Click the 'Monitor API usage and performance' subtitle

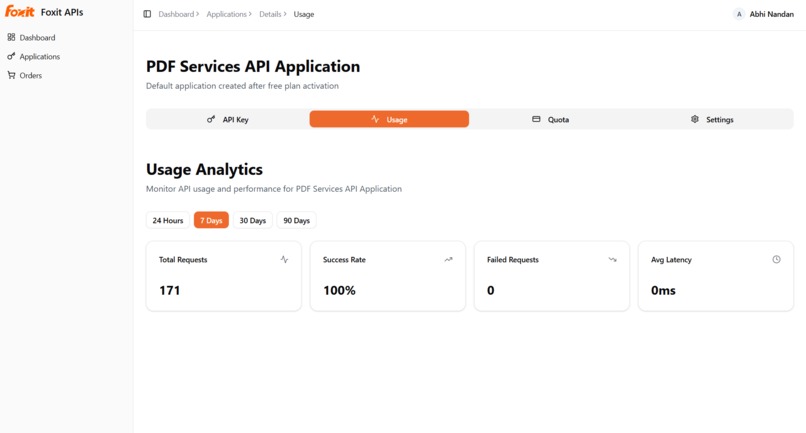click(x=274, y=189)
